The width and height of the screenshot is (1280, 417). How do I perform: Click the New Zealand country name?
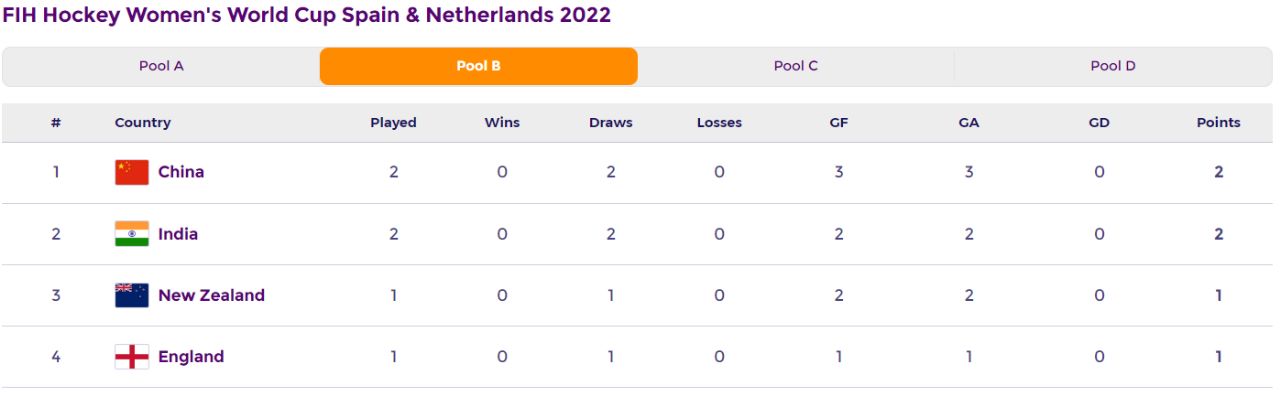[211, 295]
